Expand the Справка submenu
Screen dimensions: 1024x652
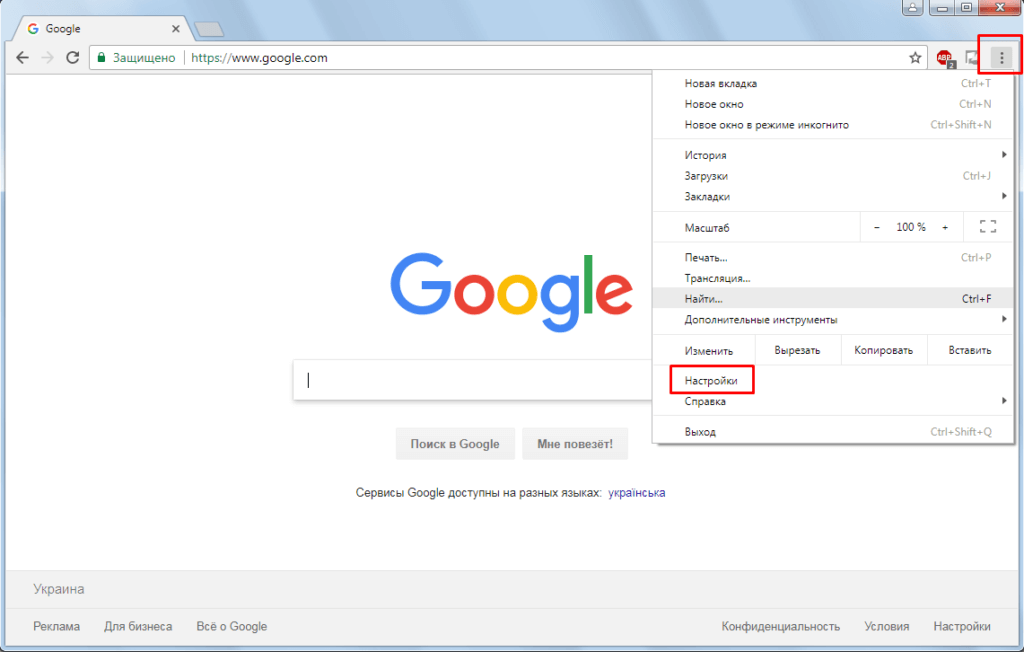click(833, 401)
